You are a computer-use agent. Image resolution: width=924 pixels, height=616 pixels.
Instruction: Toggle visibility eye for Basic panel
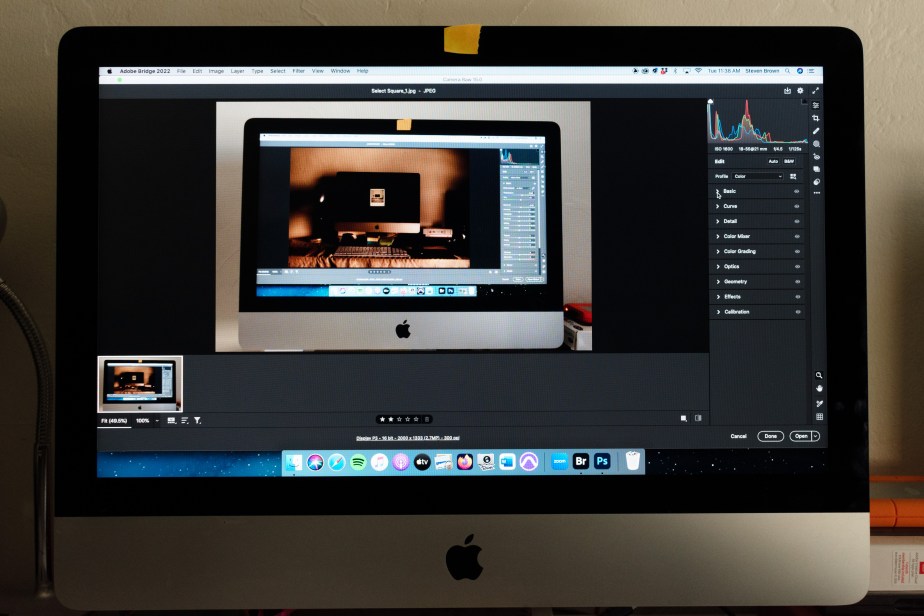pos(797,191)
